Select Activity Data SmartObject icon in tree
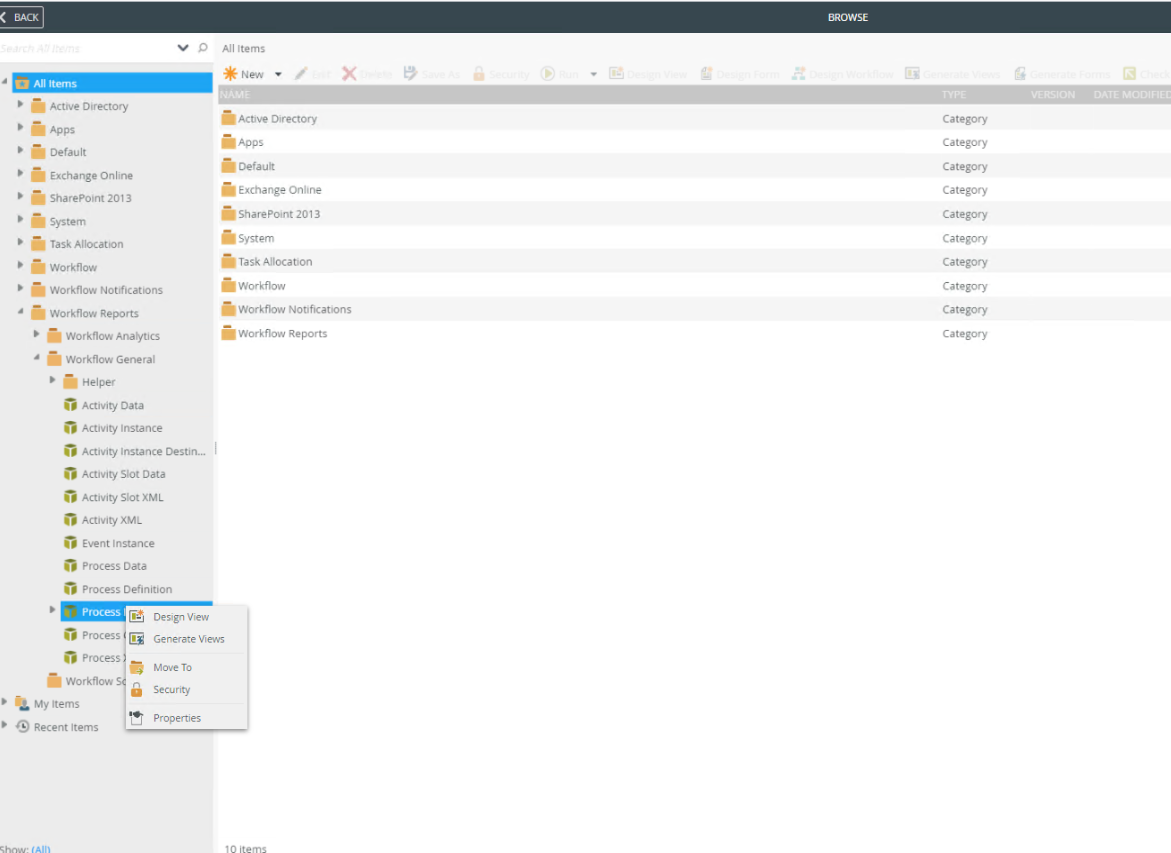Viewport: 1171px width, 853px height. pos(70,405)
